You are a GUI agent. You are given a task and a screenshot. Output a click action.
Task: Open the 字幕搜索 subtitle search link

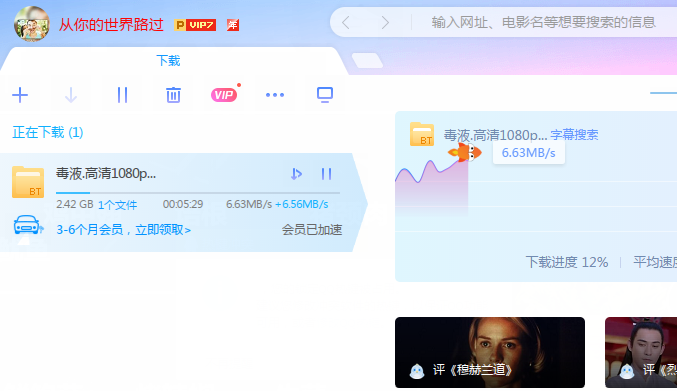574,135
